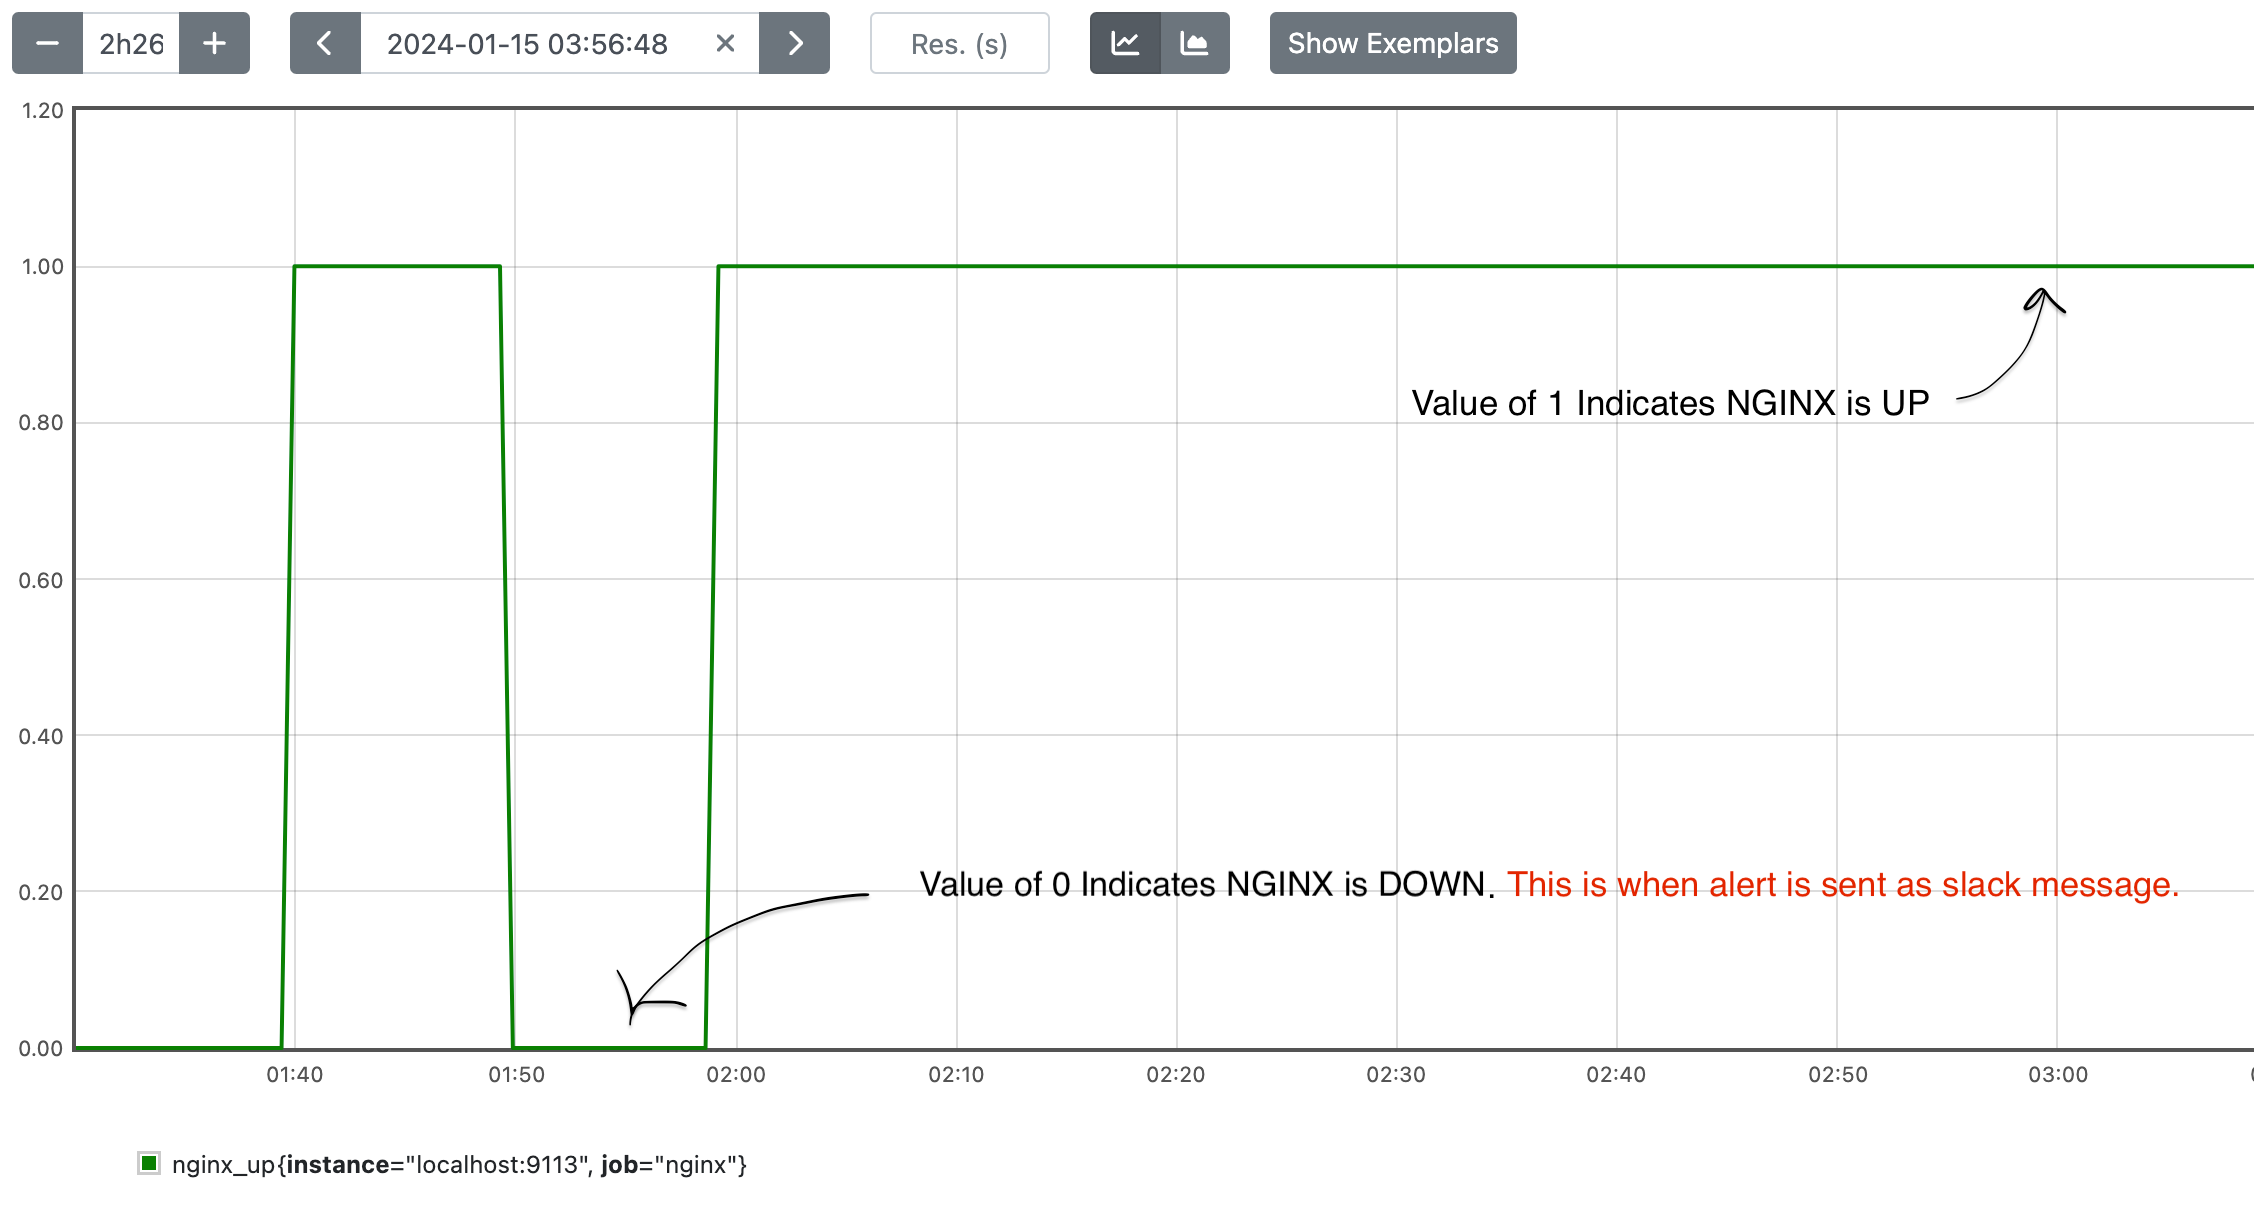This screenshot has width=2254, height=1205.
Task: Click the 1.00 y-axis value label
Action: (42, 267)
